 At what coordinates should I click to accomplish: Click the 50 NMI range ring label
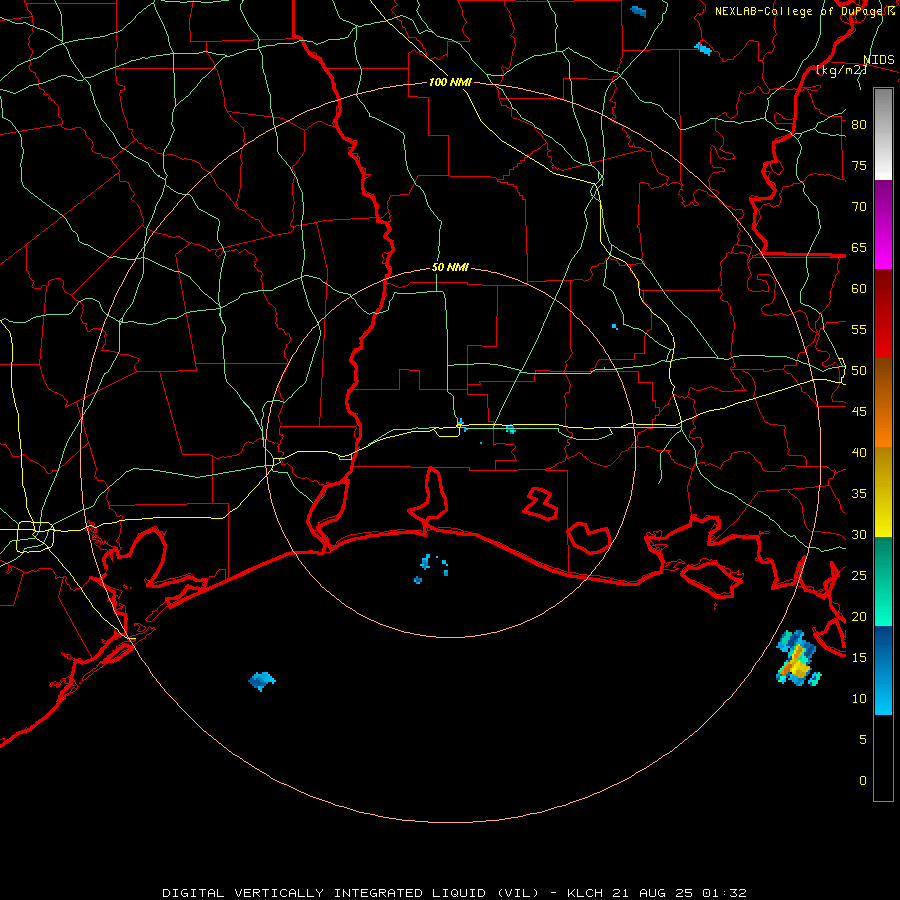pyautogui.click(x=450, y=267)
